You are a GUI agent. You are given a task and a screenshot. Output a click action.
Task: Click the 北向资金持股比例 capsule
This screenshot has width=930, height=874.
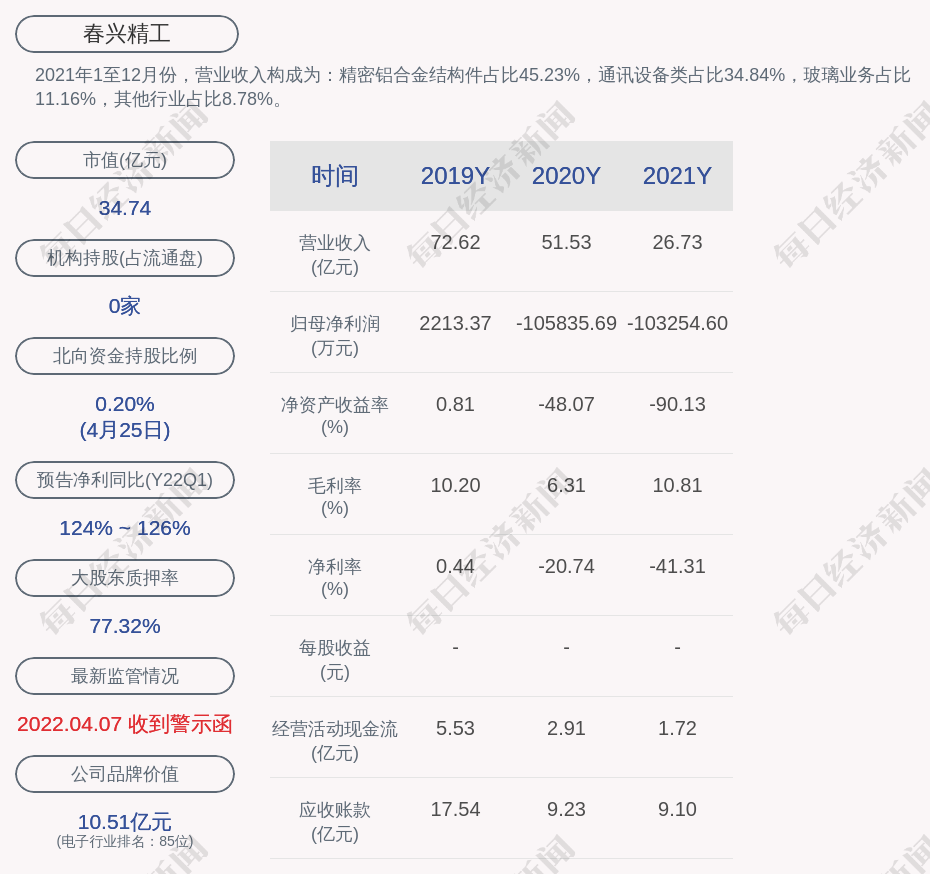point(125,356)
